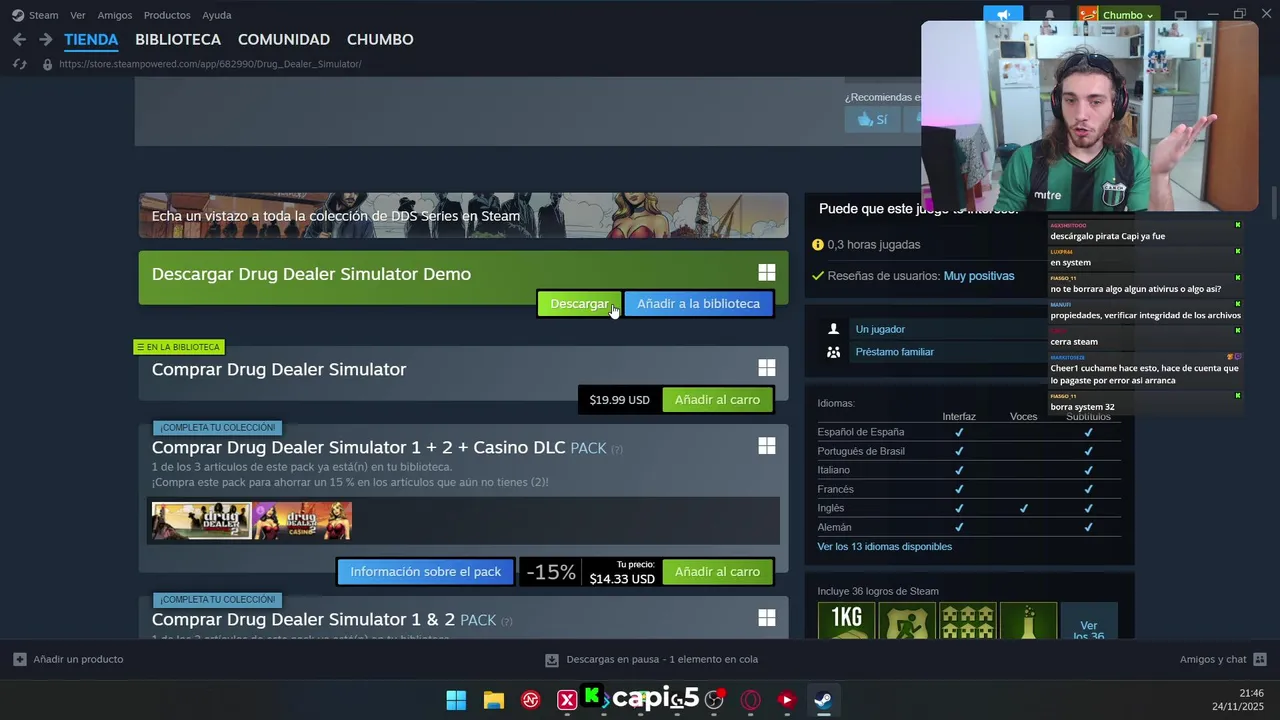Click the plus icon for Añadir un producto
Image resolution: width=1280 pixels, height=720 pixels.
(19, 659)
